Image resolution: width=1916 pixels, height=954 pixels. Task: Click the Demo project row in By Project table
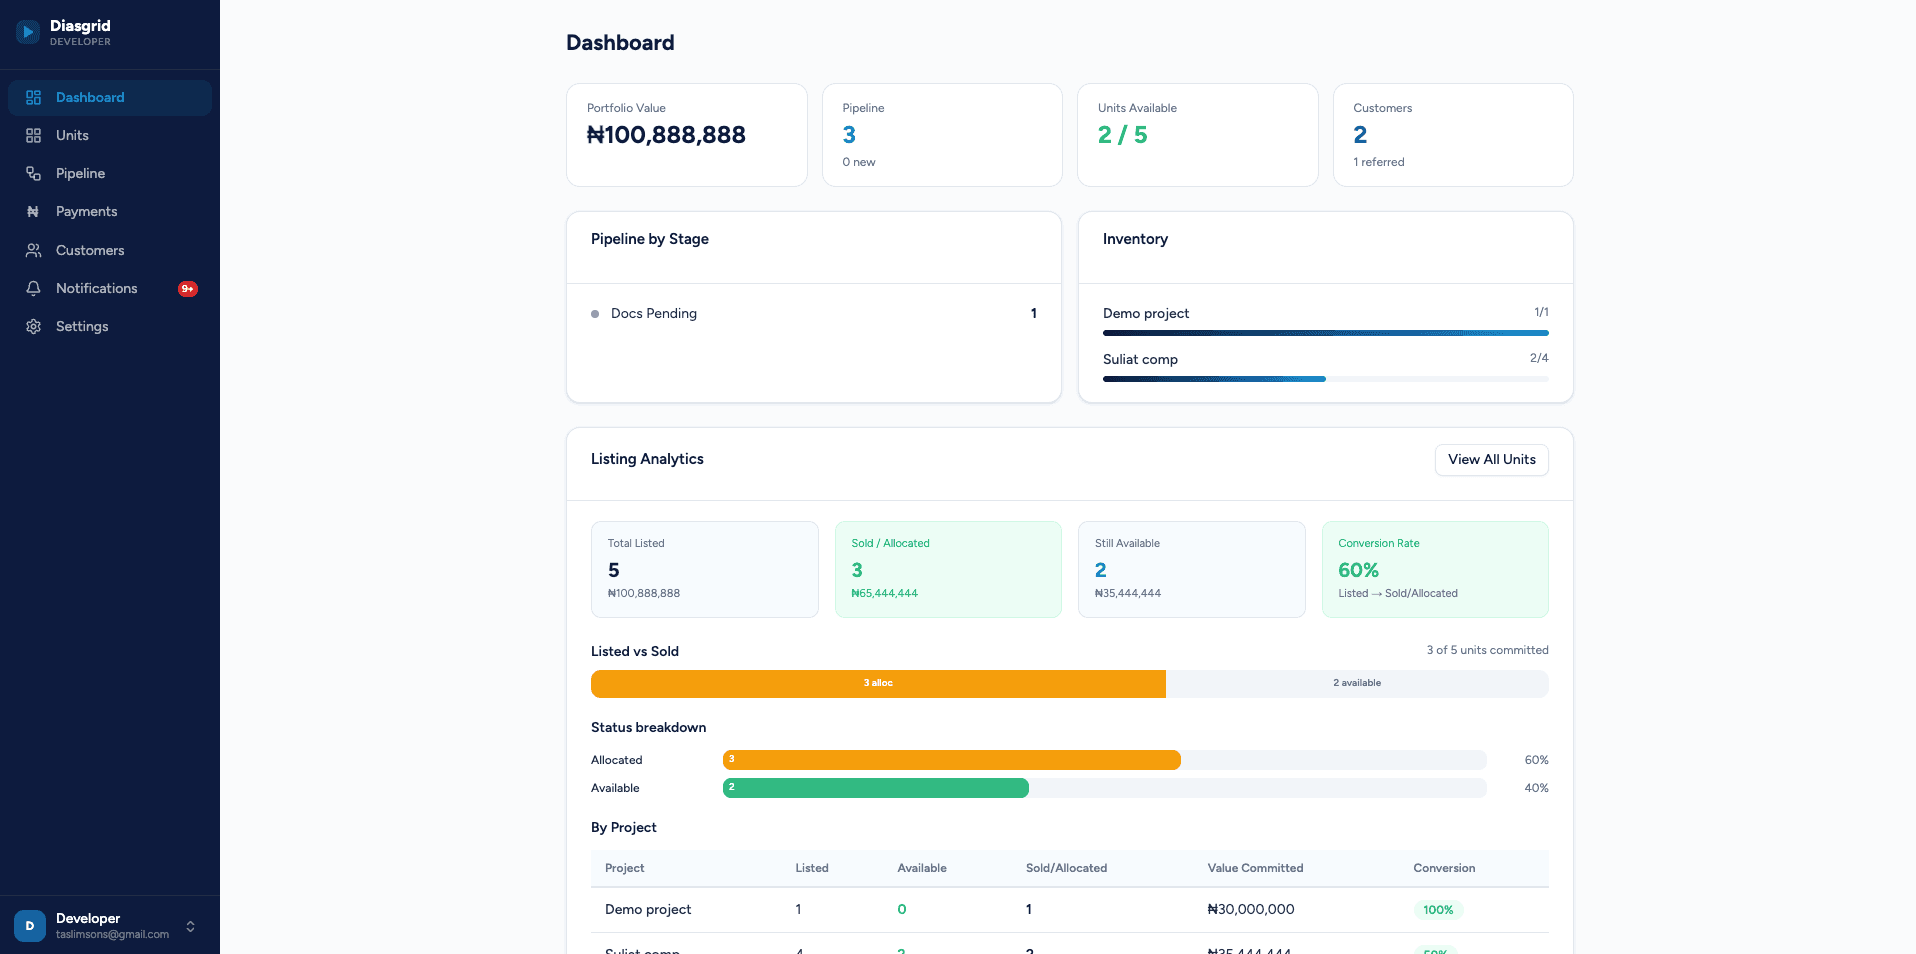(x=1070, y=910)
